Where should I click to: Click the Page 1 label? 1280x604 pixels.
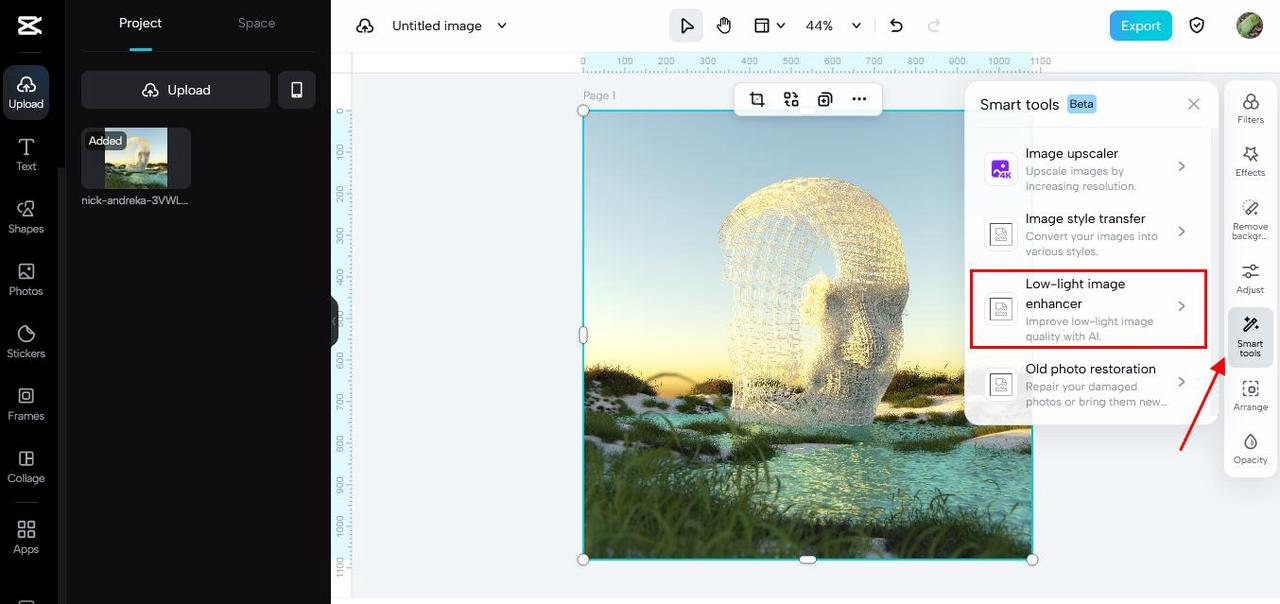599,96
